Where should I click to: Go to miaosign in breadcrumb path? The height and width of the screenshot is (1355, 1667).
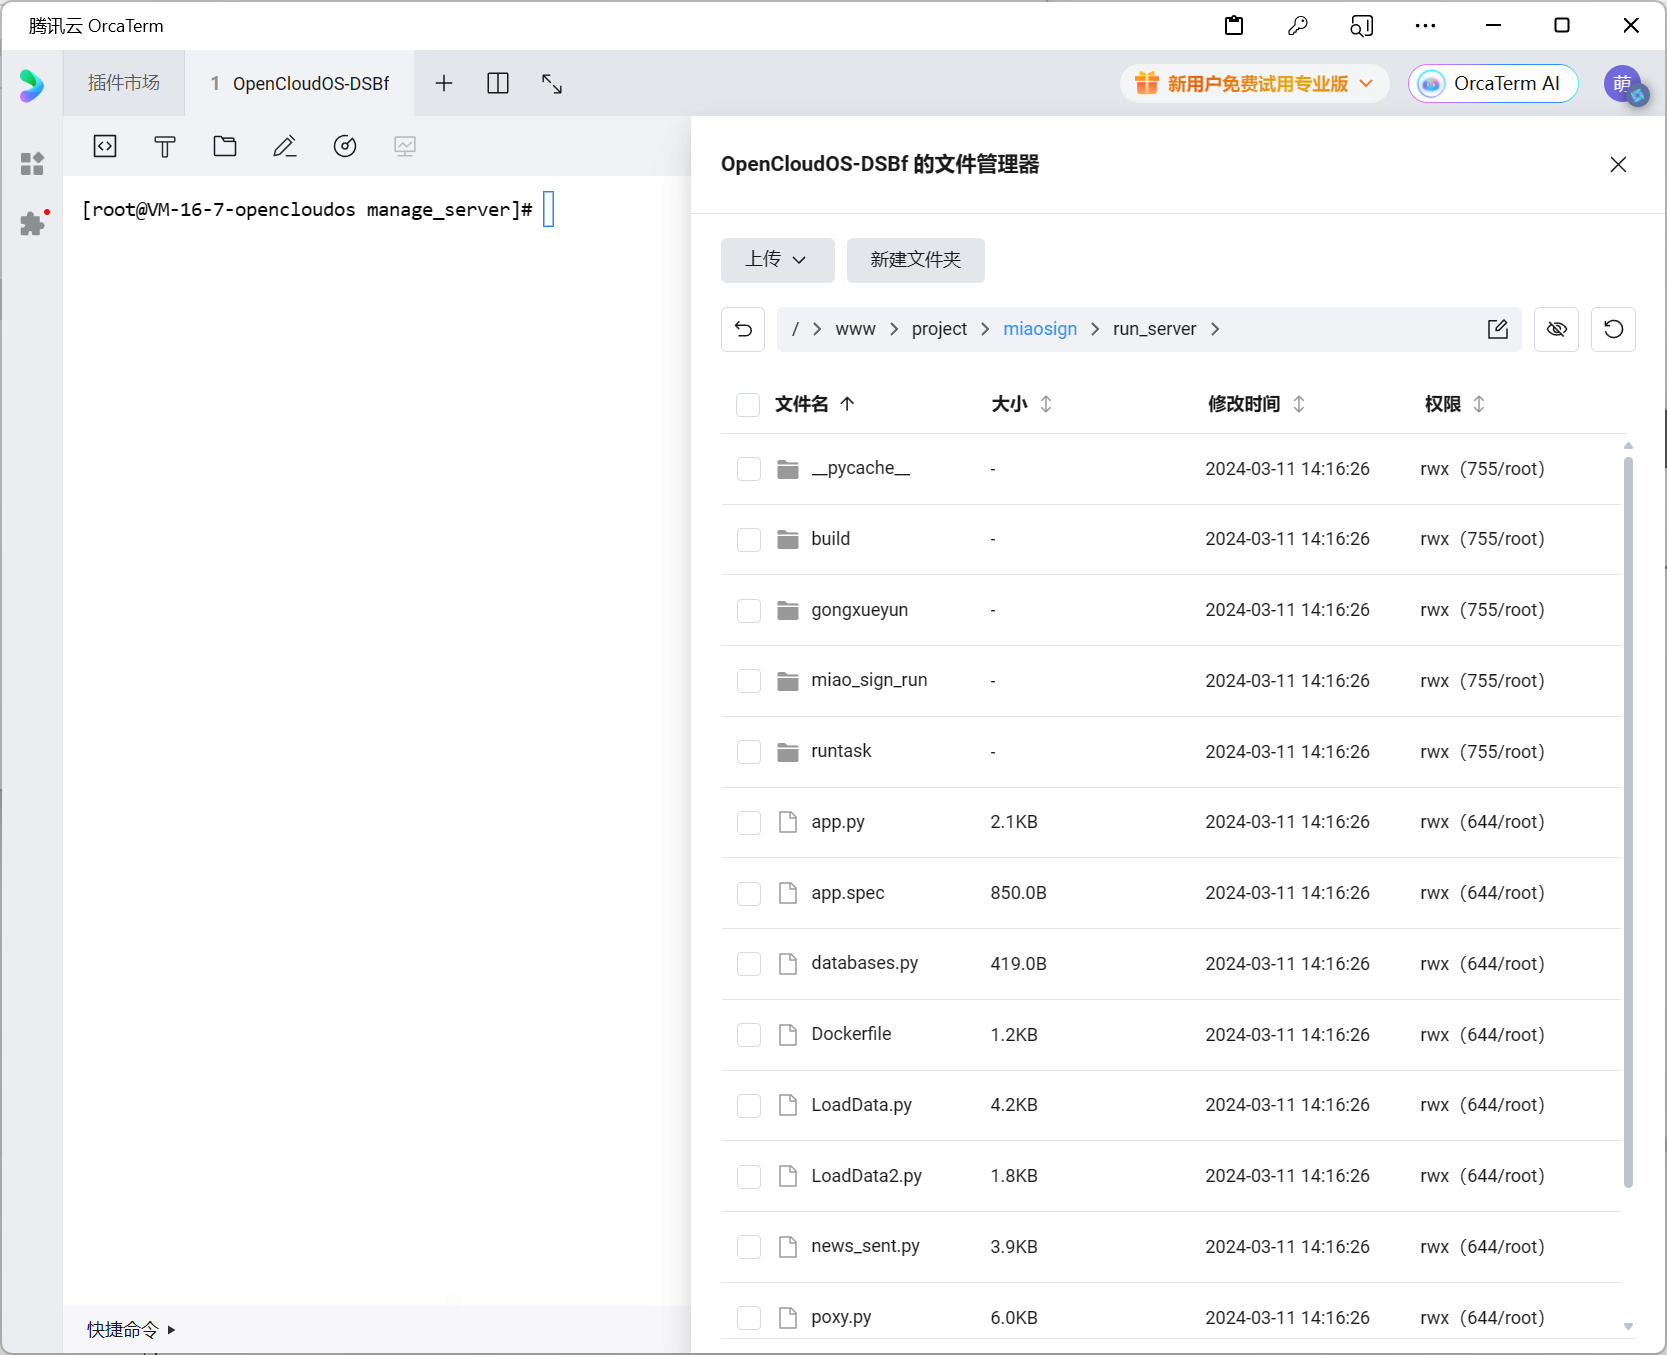(x=1040, y=329)
